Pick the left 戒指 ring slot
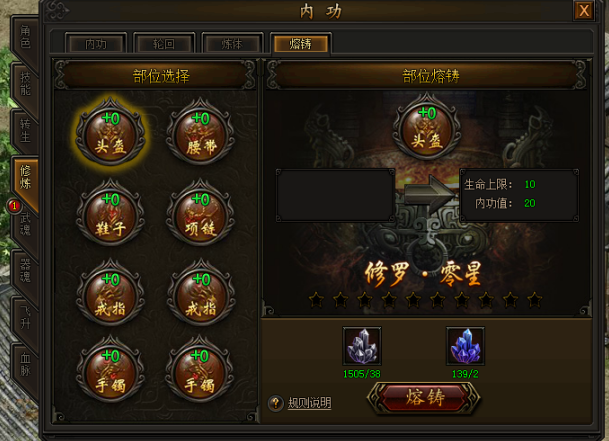This screenshot has width=609, height=441. [110, 294]
